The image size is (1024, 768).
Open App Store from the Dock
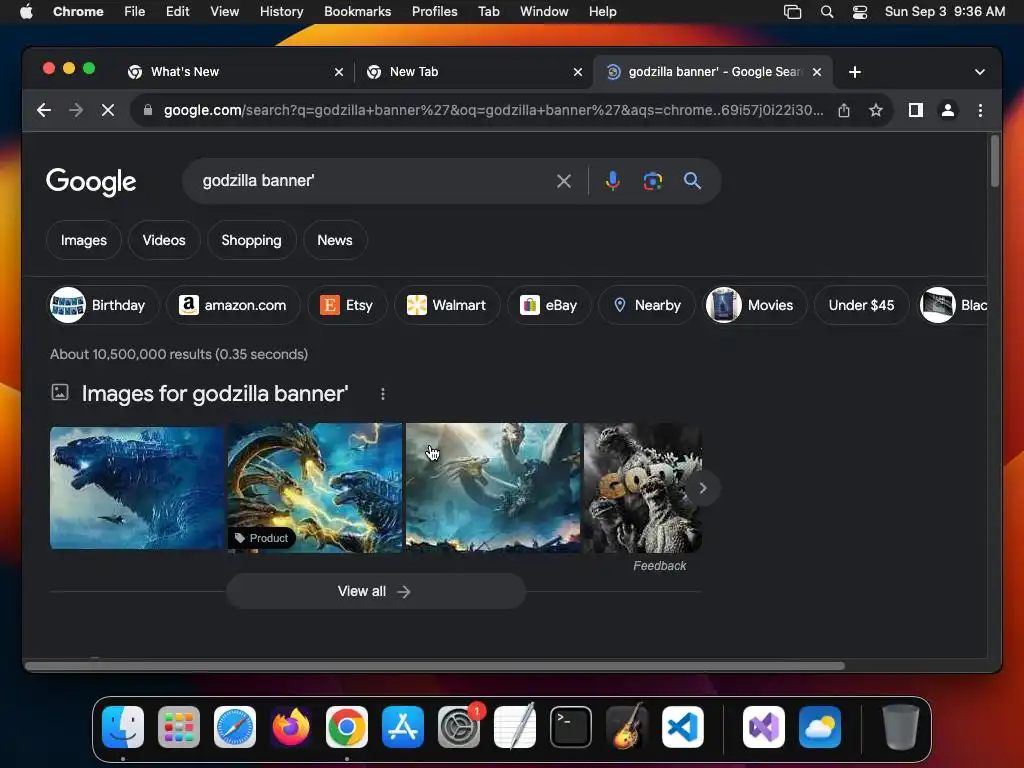pos(403,727)
